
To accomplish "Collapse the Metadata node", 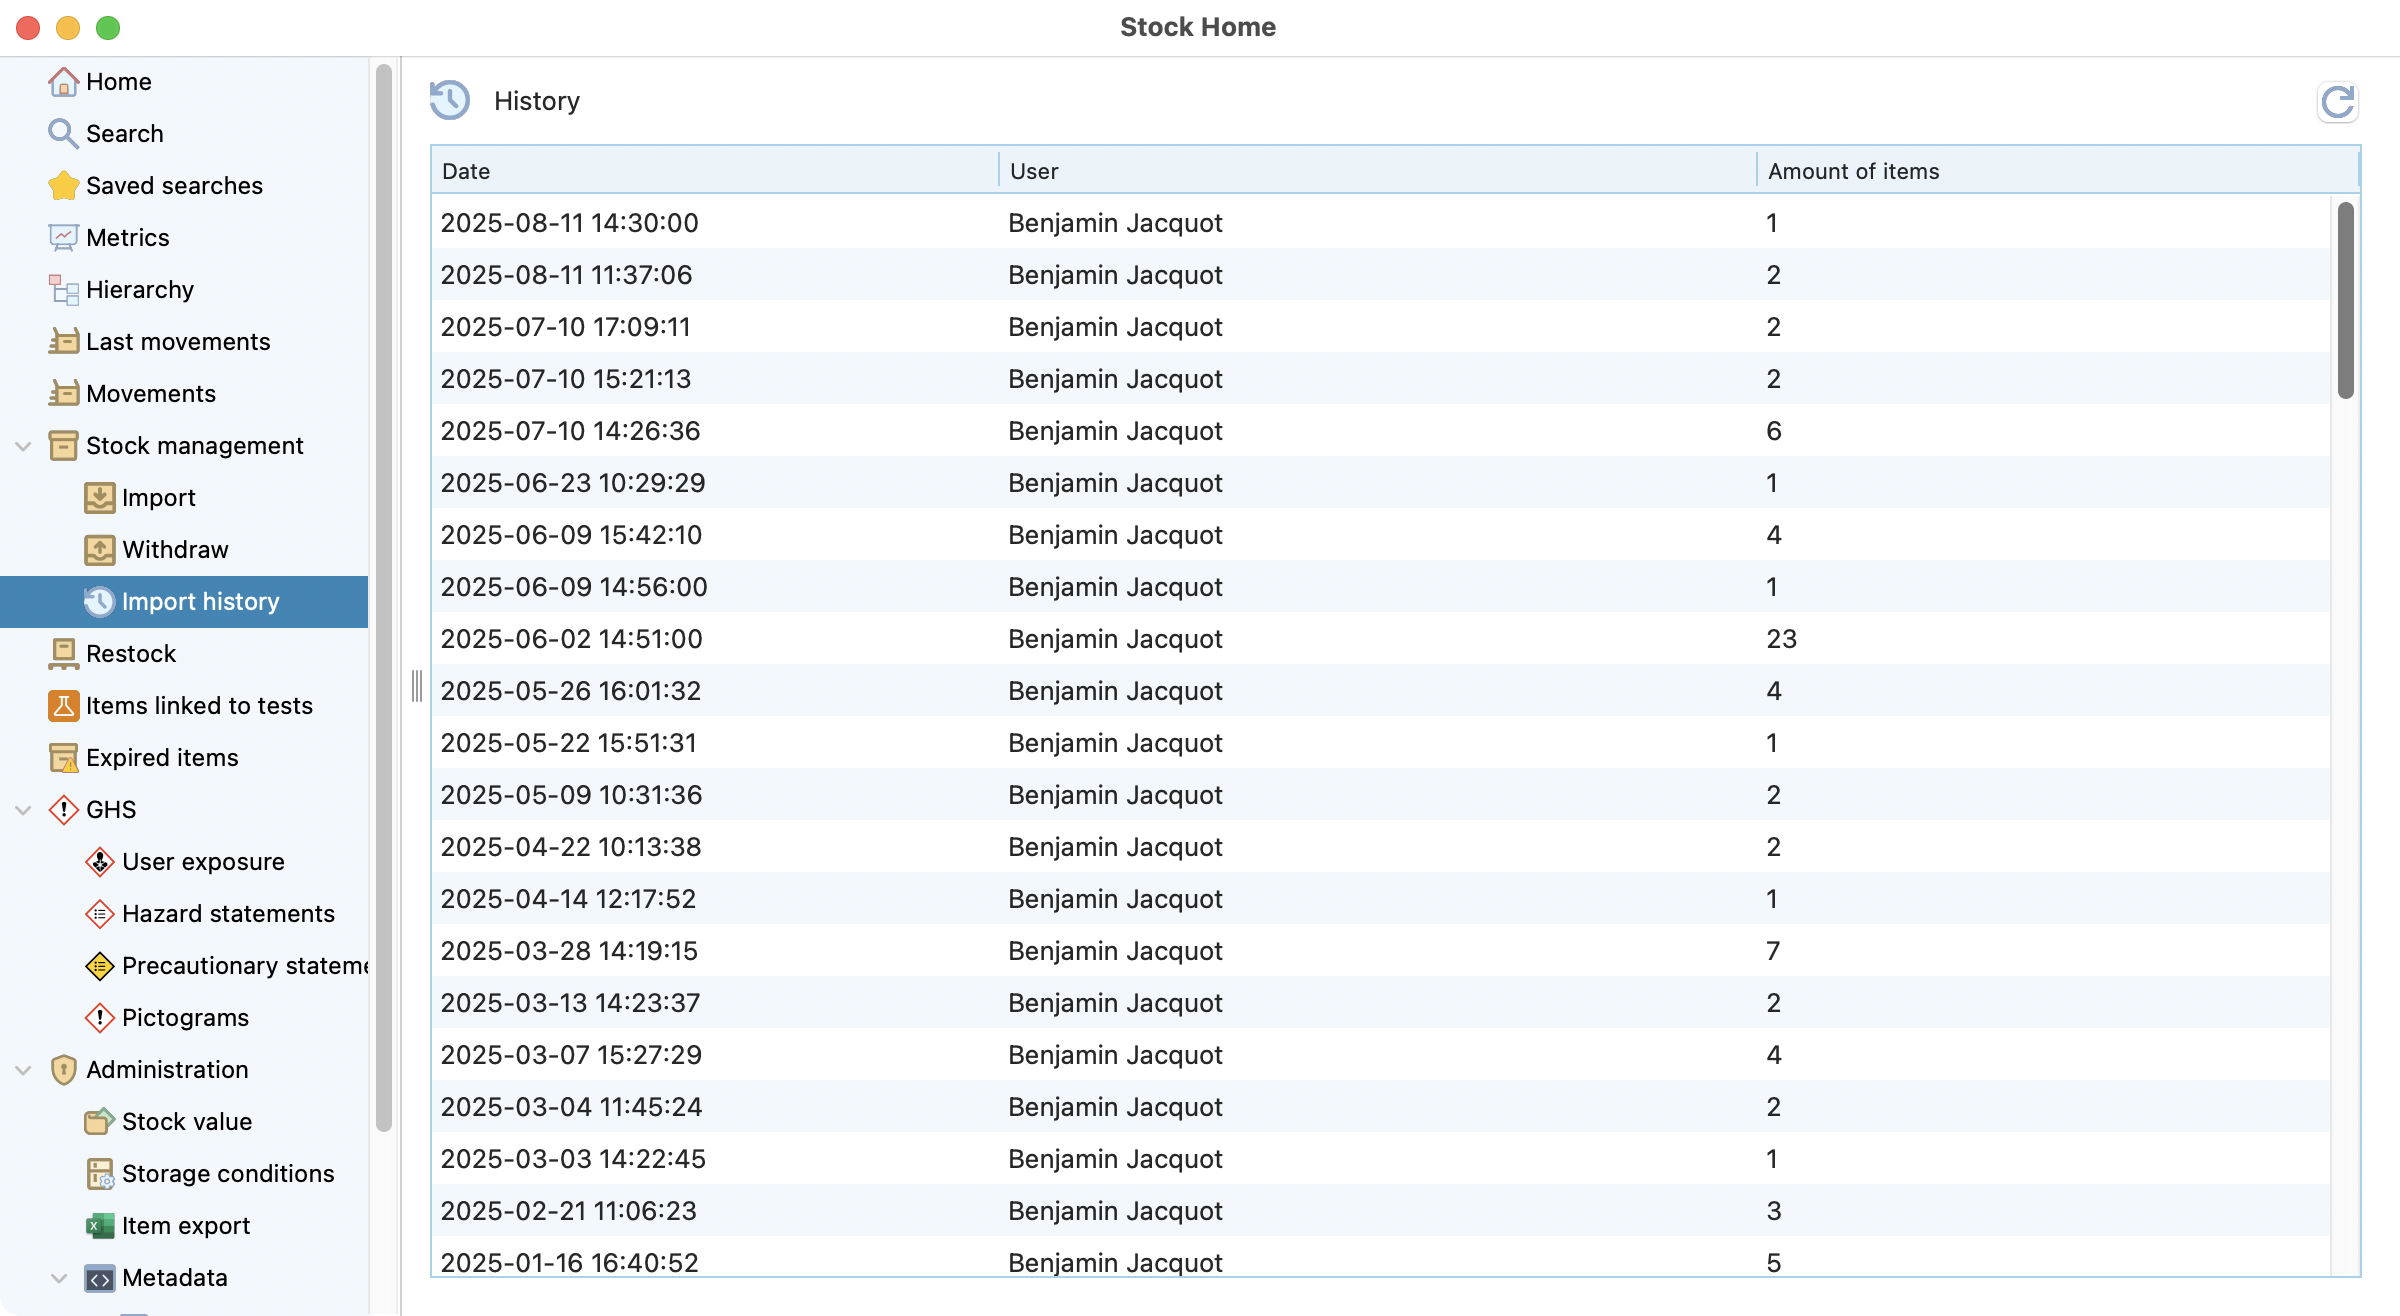I will click(59, 1278).
